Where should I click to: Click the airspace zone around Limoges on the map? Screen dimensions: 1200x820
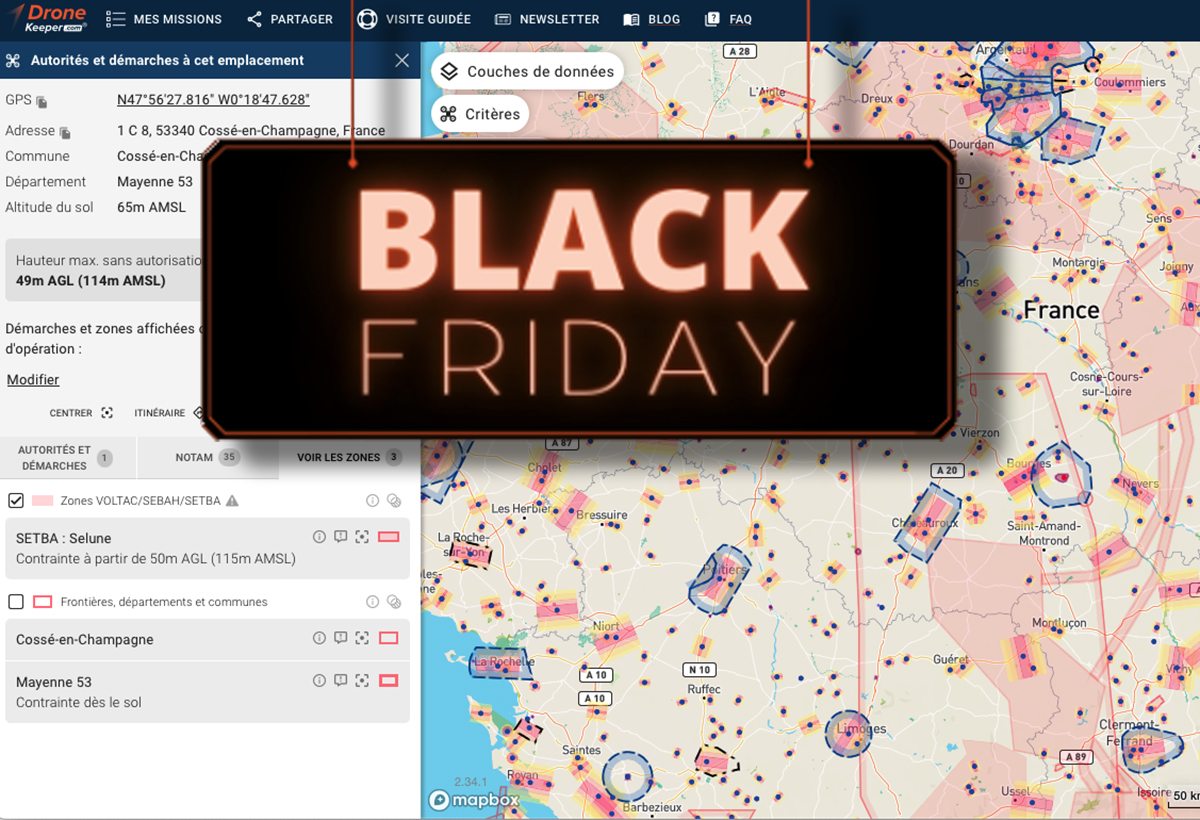(x=847, y=735)
